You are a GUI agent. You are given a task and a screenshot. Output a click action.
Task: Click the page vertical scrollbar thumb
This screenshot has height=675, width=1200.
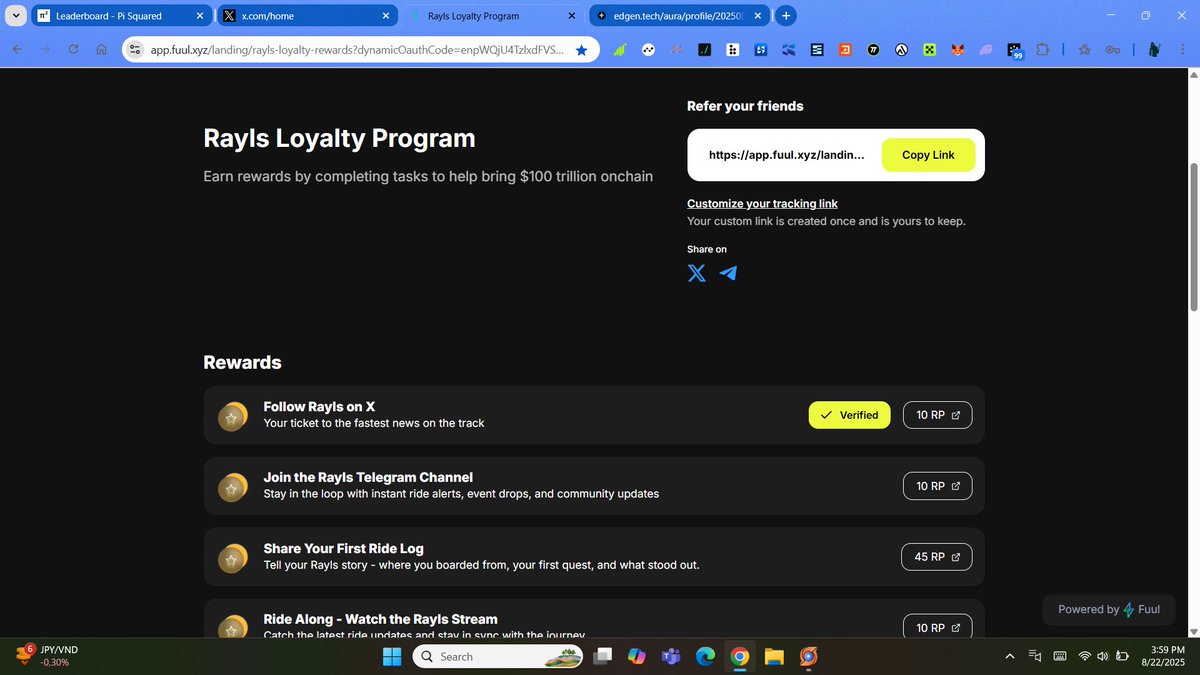point(1192,237)
